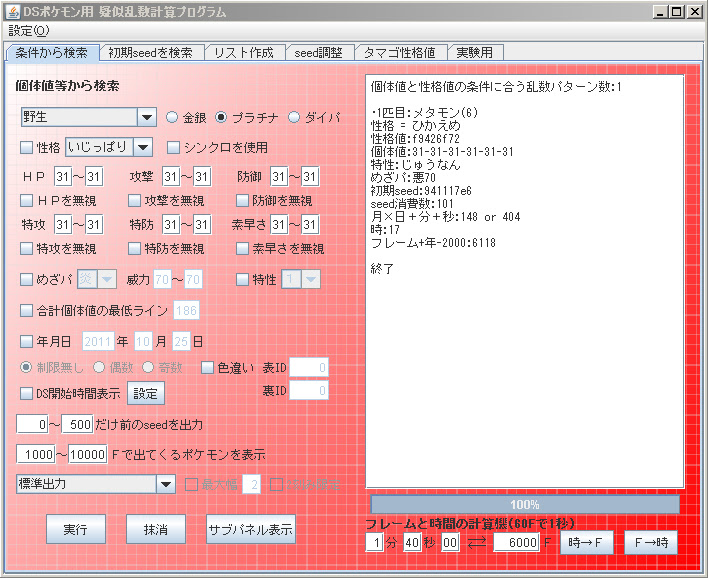Screen dimensions: 708x578
Task: Click the 時→F convert button
Action: pos(586,542)
